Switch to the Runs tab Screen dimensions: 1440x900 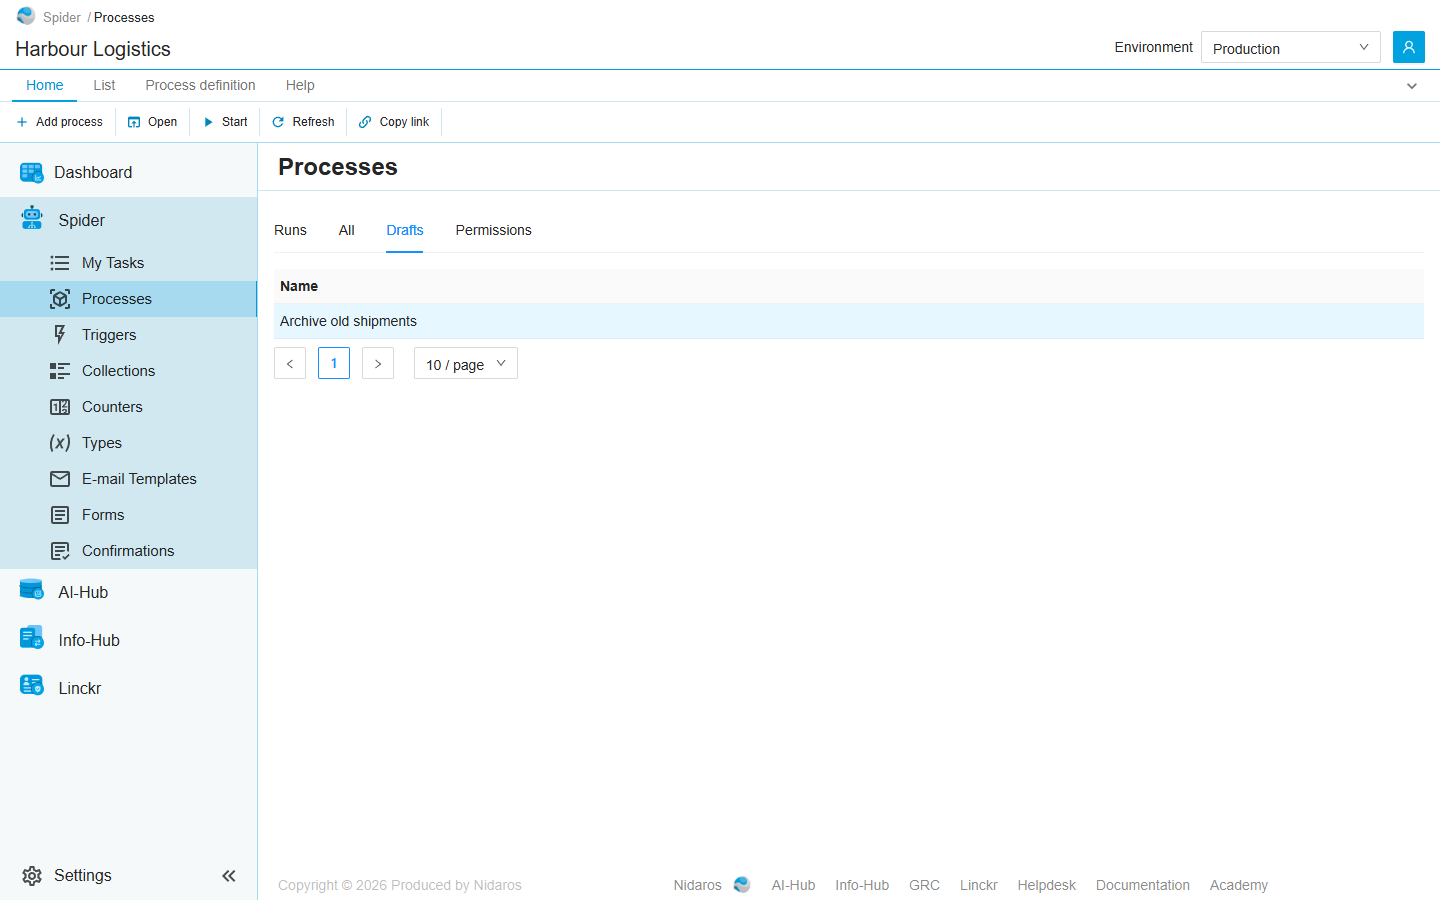click(x=290, y=230)
